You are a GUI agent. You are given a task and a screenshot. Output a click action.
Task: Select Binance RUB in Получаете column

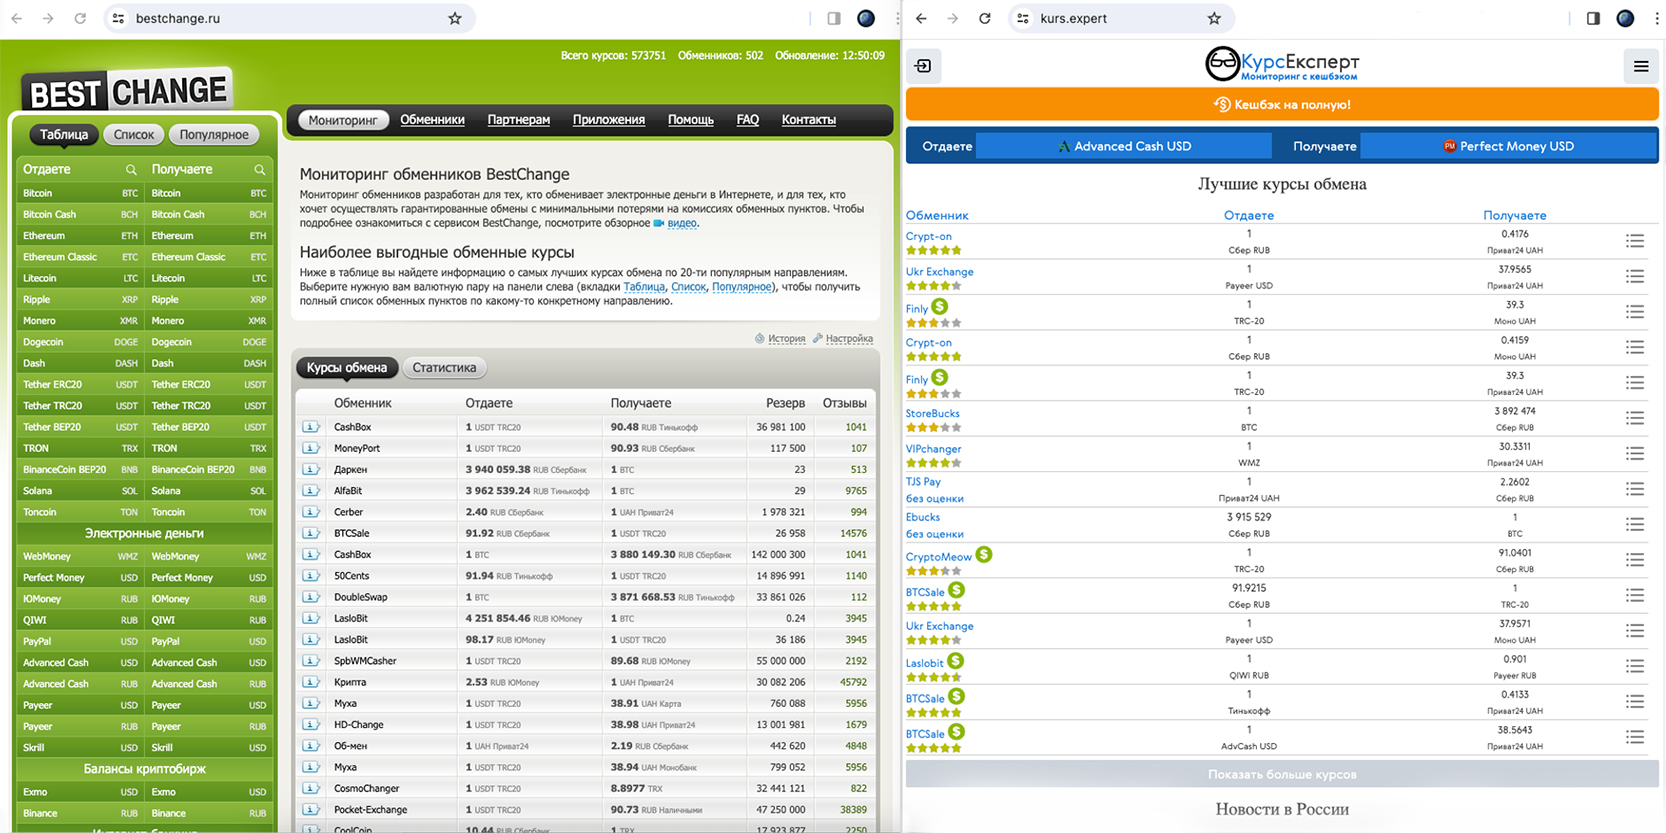(209, 813)
